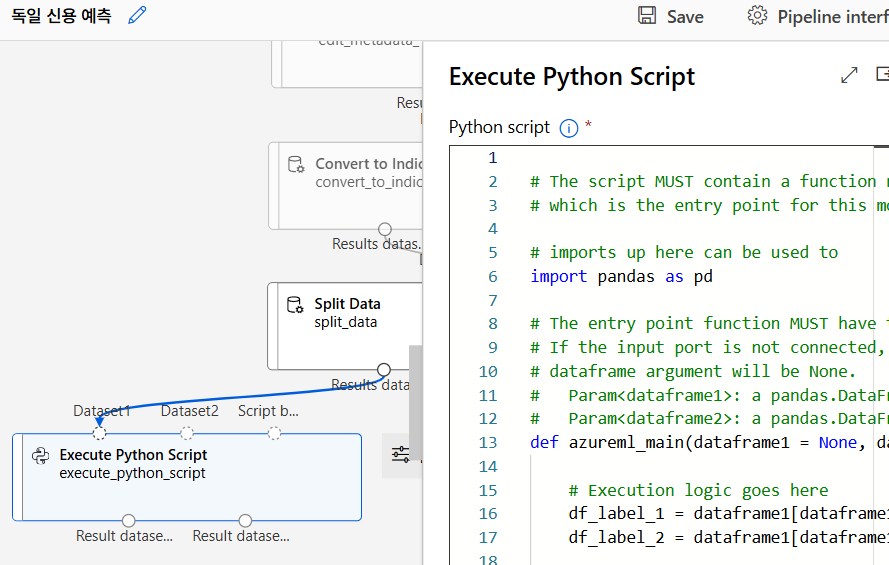
Task: Click the Convert to Indicator output port
Action: point(385,230)
